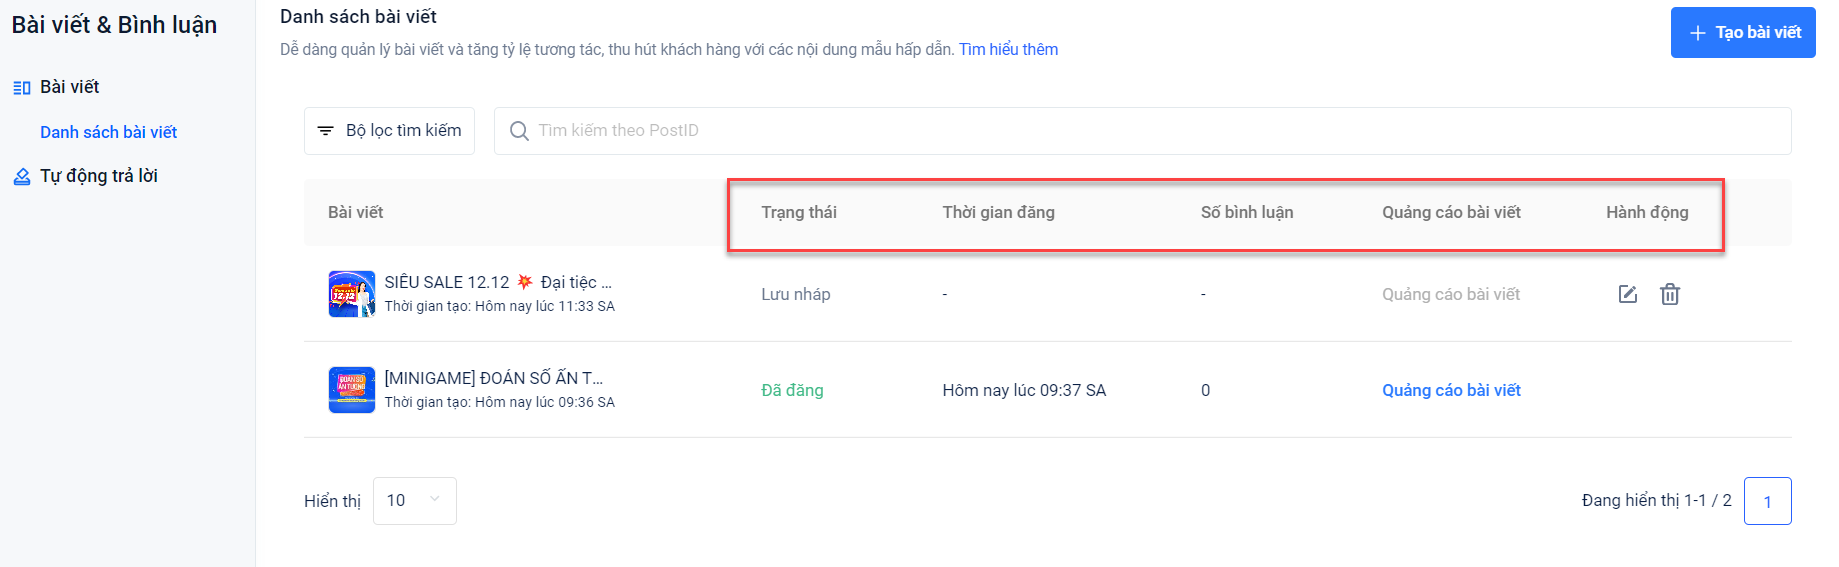Open the SIÊU SALE 12.12 post thumbnail
Image resolution: width=1839 pixels, height=567 pixels.
[x=352, y=294]
